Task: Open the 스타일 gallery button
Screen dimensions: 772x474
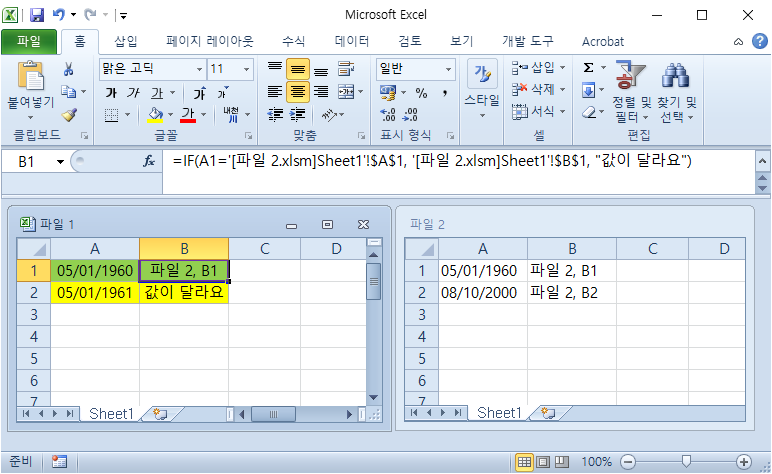Action: (482, 90)
